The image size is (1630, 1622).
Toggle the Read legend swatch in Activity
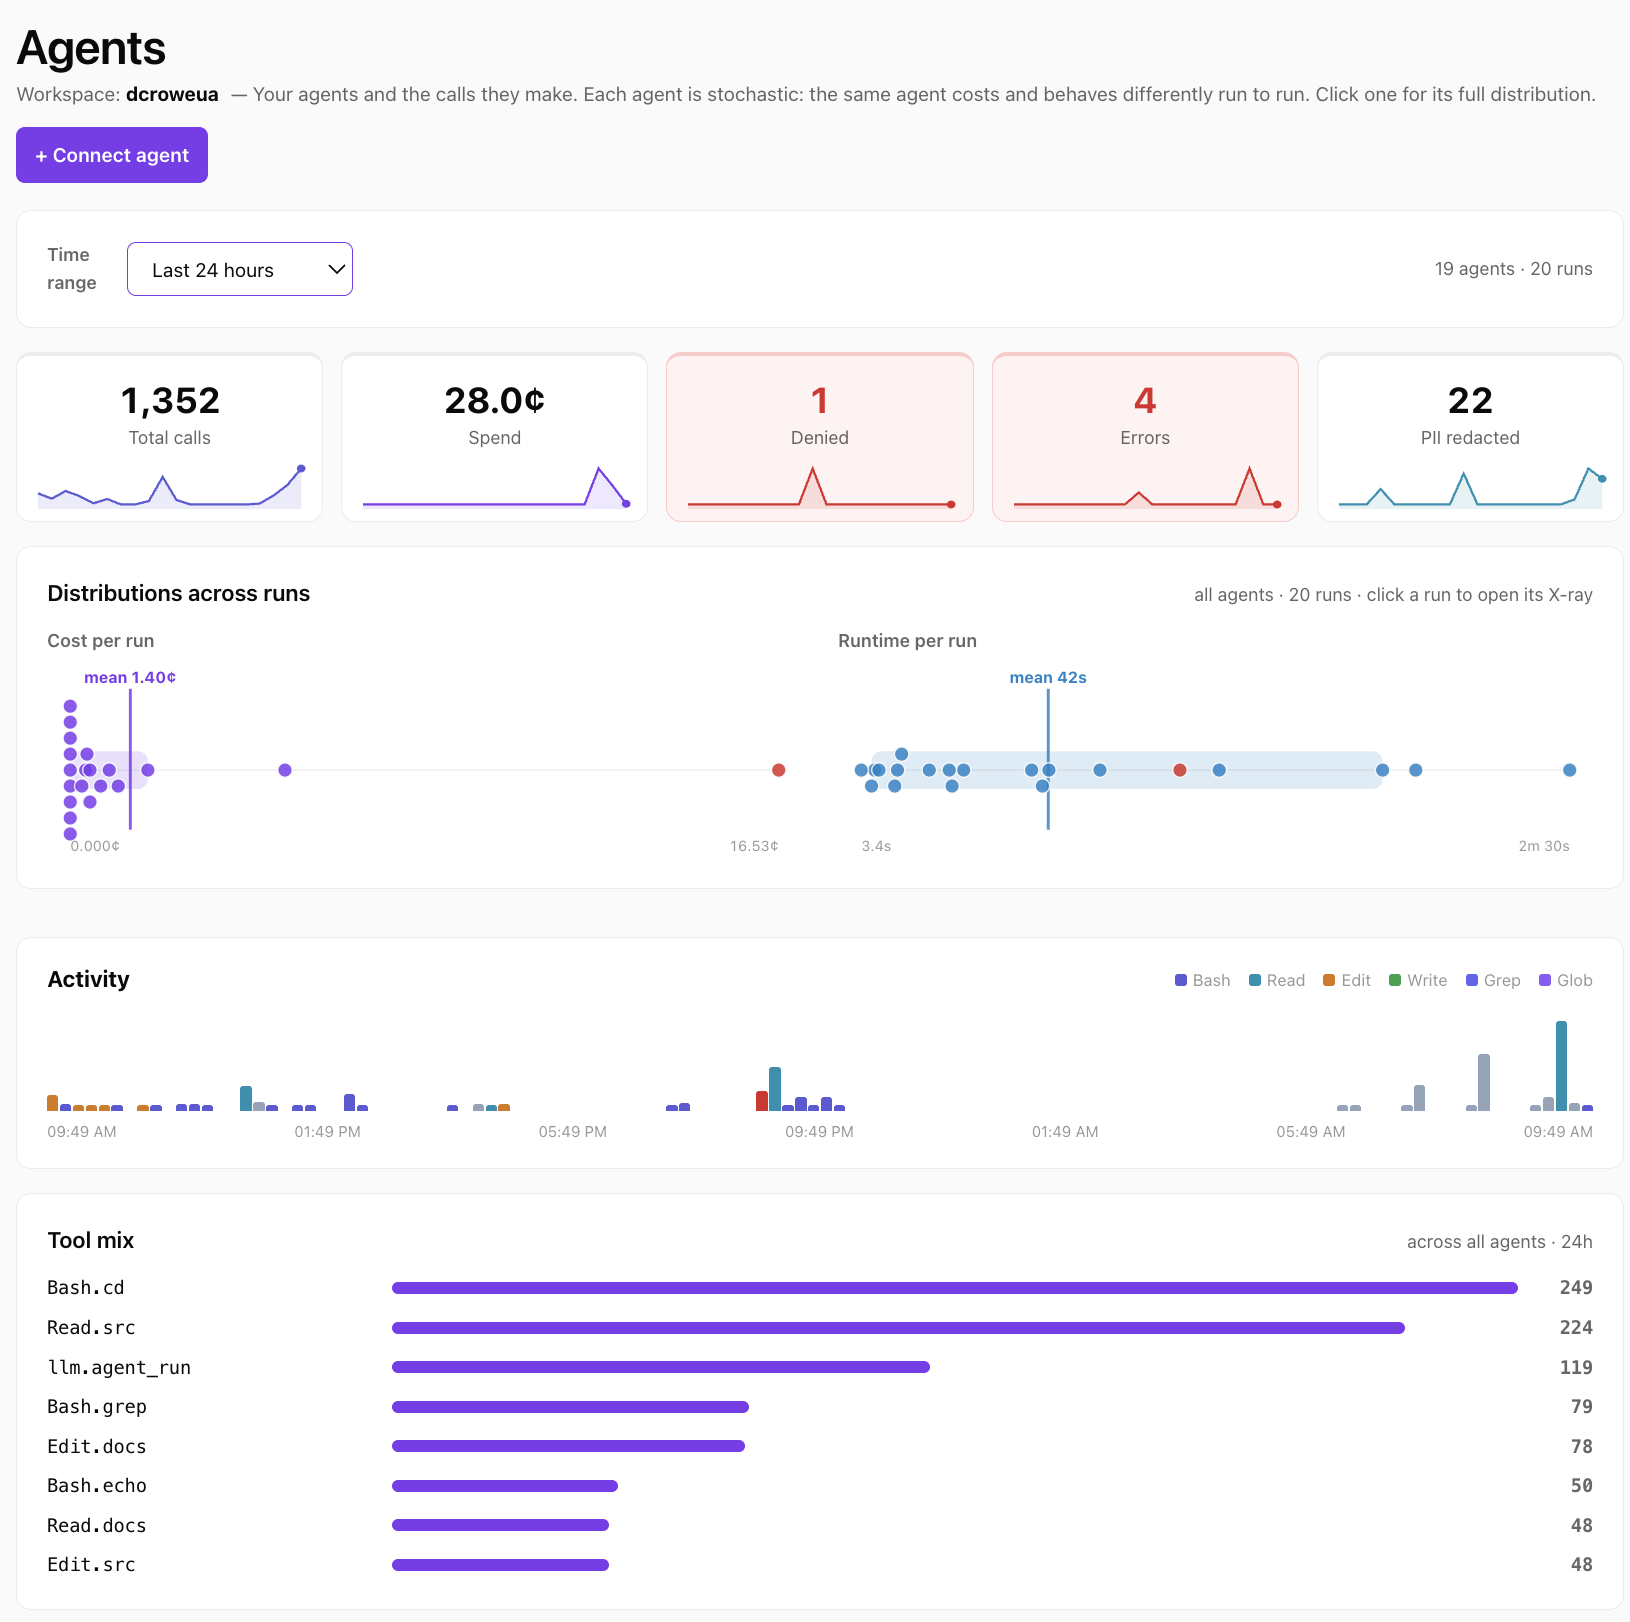[x=1255, y=980]
